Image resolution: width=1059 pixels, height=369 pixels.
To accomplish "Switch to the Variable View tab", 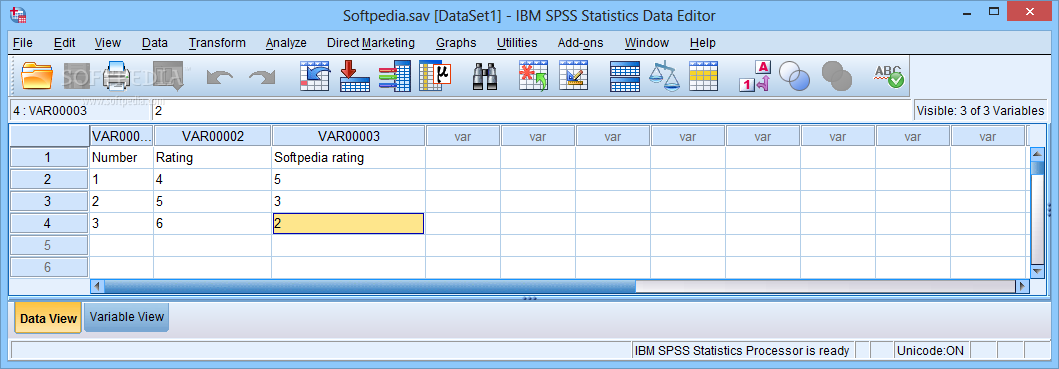I will (126, 317).
